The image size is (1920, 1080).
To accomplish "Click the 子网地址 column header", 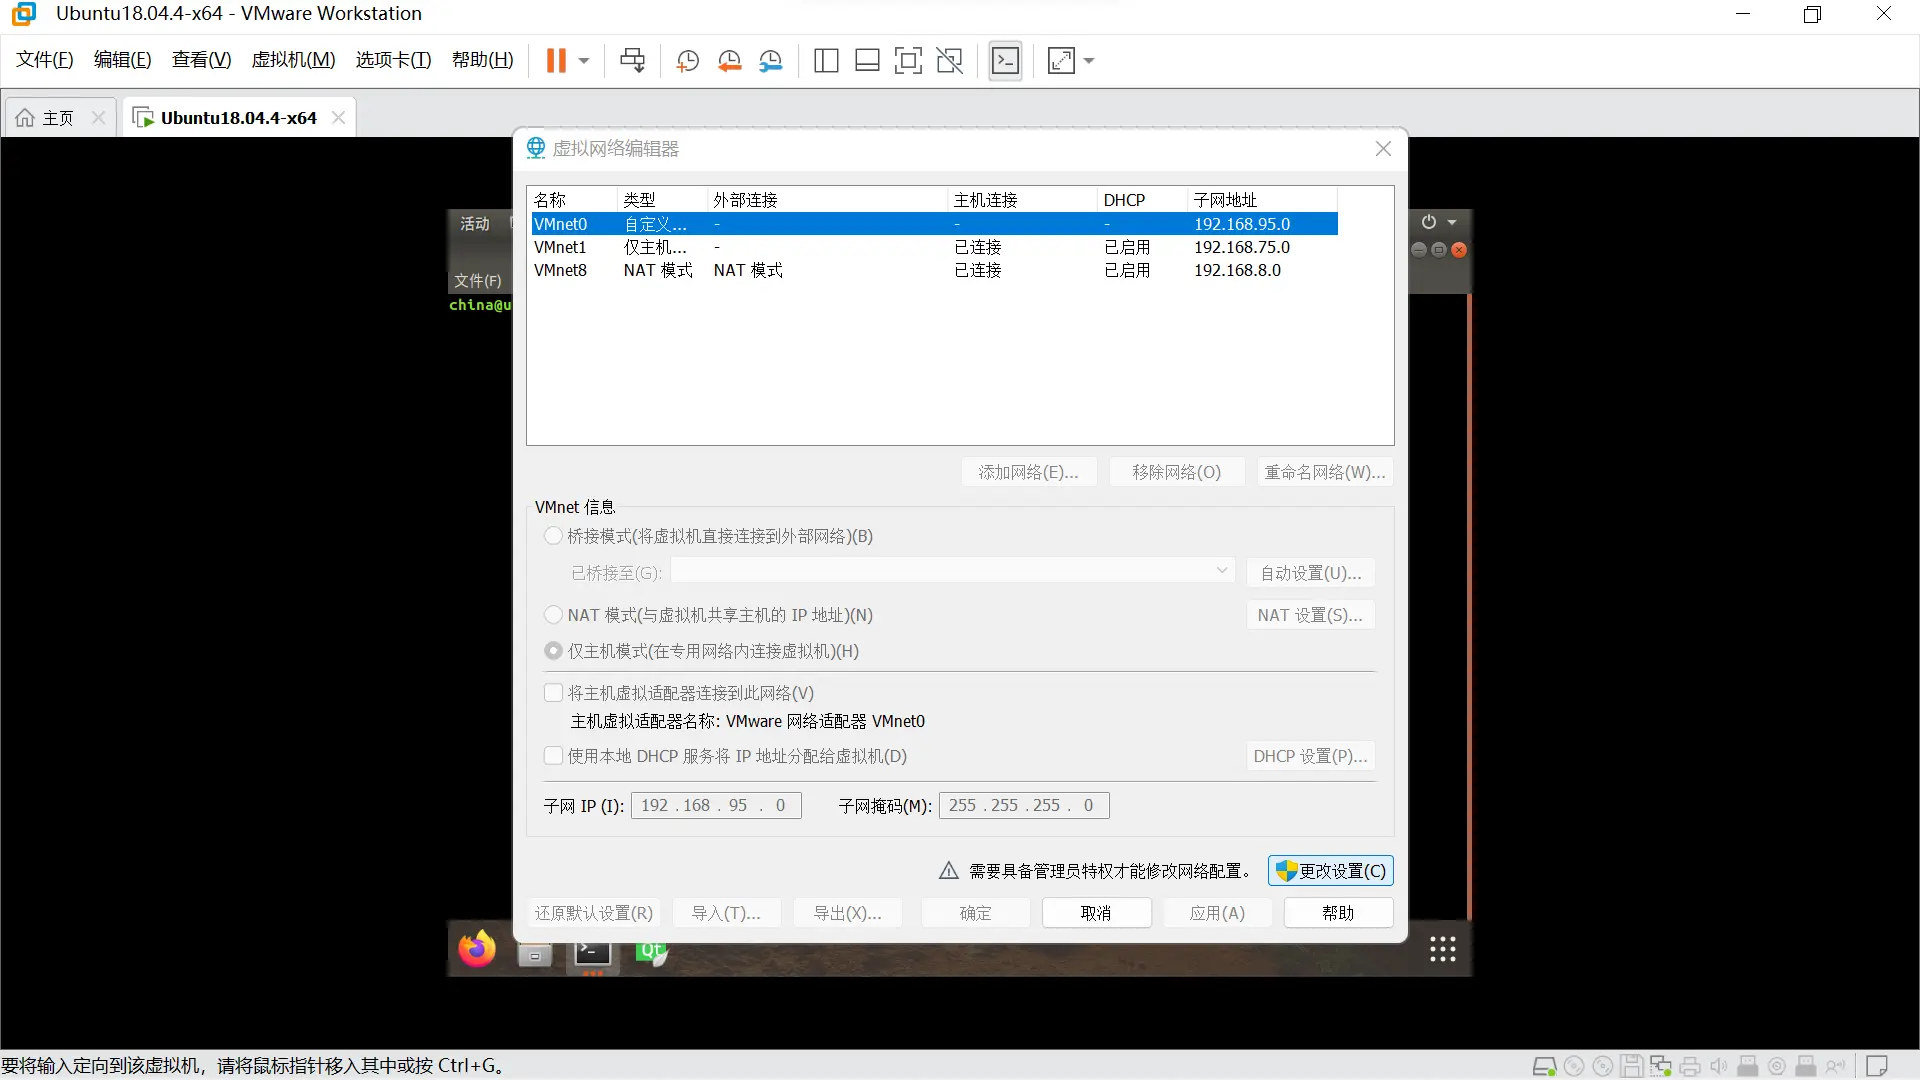I will tap(1262, 200).
